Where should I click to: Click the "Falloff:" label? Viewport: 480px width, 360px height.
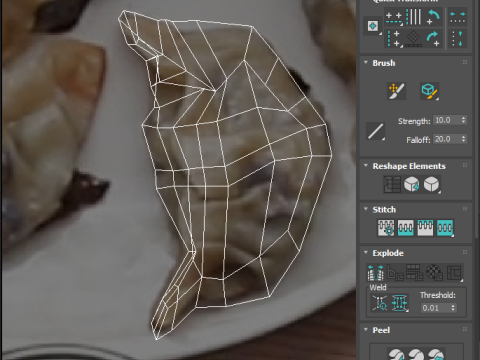pyautogui.click(x=418, y=140)
